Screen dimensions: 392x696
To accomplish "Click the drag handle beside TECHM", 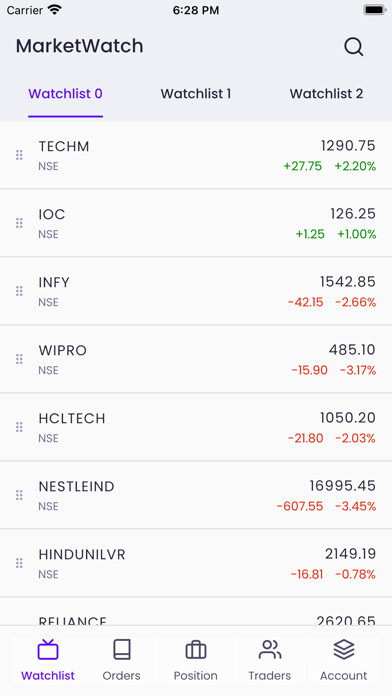I will coord(19,155).
